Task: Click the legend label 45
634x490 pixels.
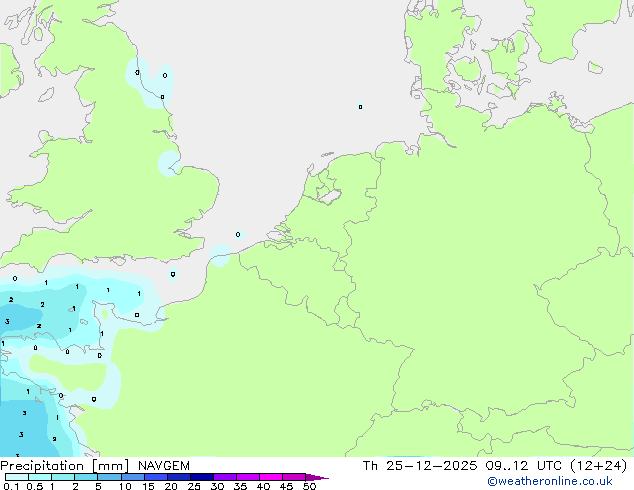Action: (286, 486)
